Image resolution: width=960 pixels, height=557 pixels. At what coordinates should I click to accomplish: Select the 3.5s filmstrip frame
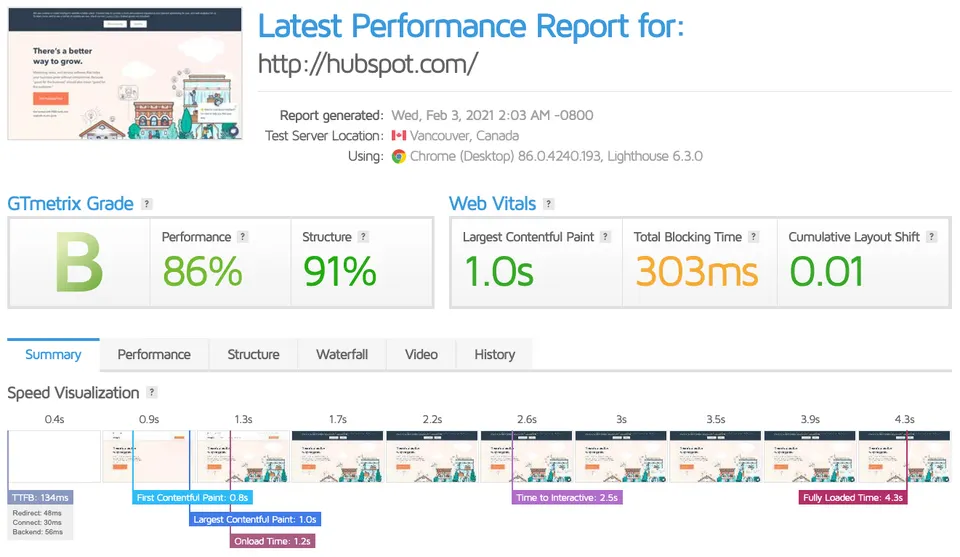715,457
